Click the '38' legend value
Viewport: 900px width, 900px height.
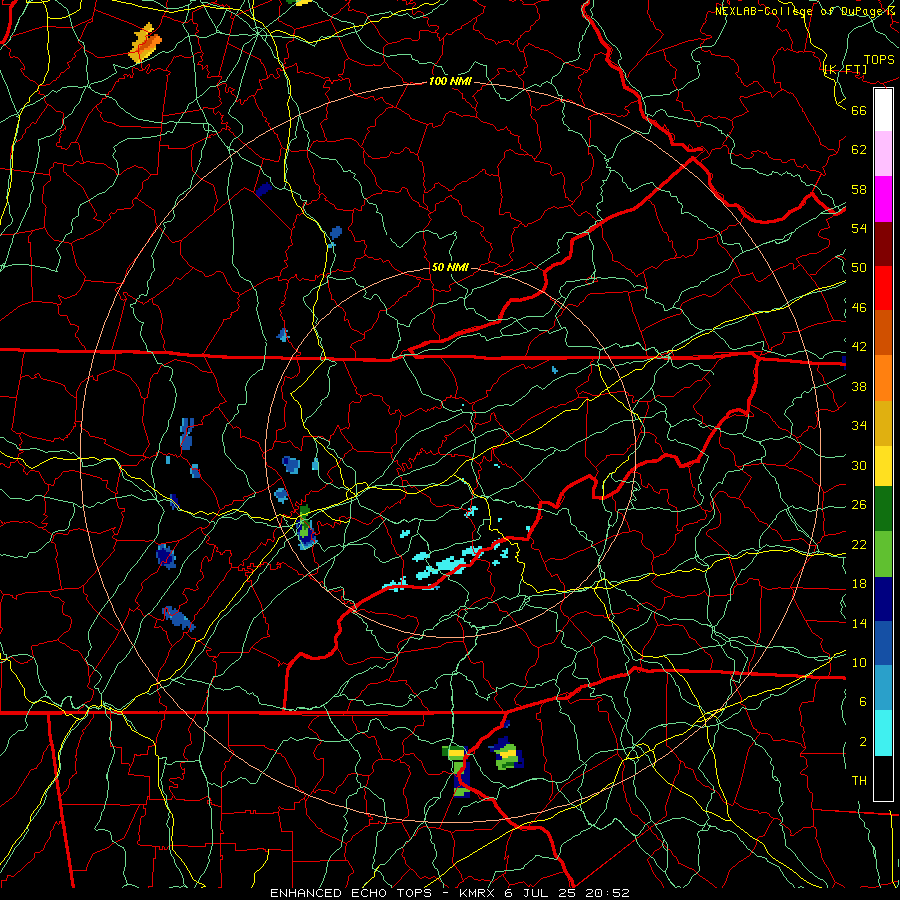859,386
